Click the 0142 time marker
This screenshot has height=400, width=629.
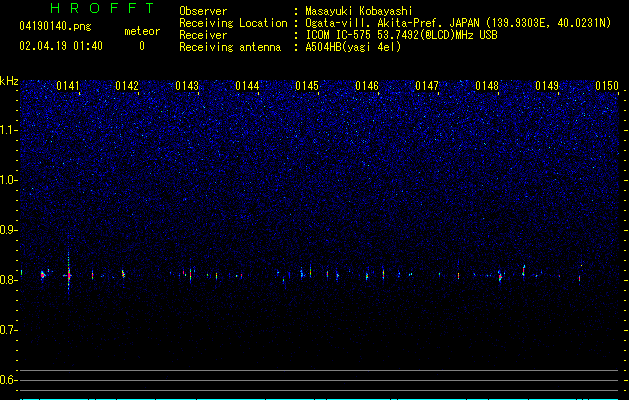(x=127, y=86)
